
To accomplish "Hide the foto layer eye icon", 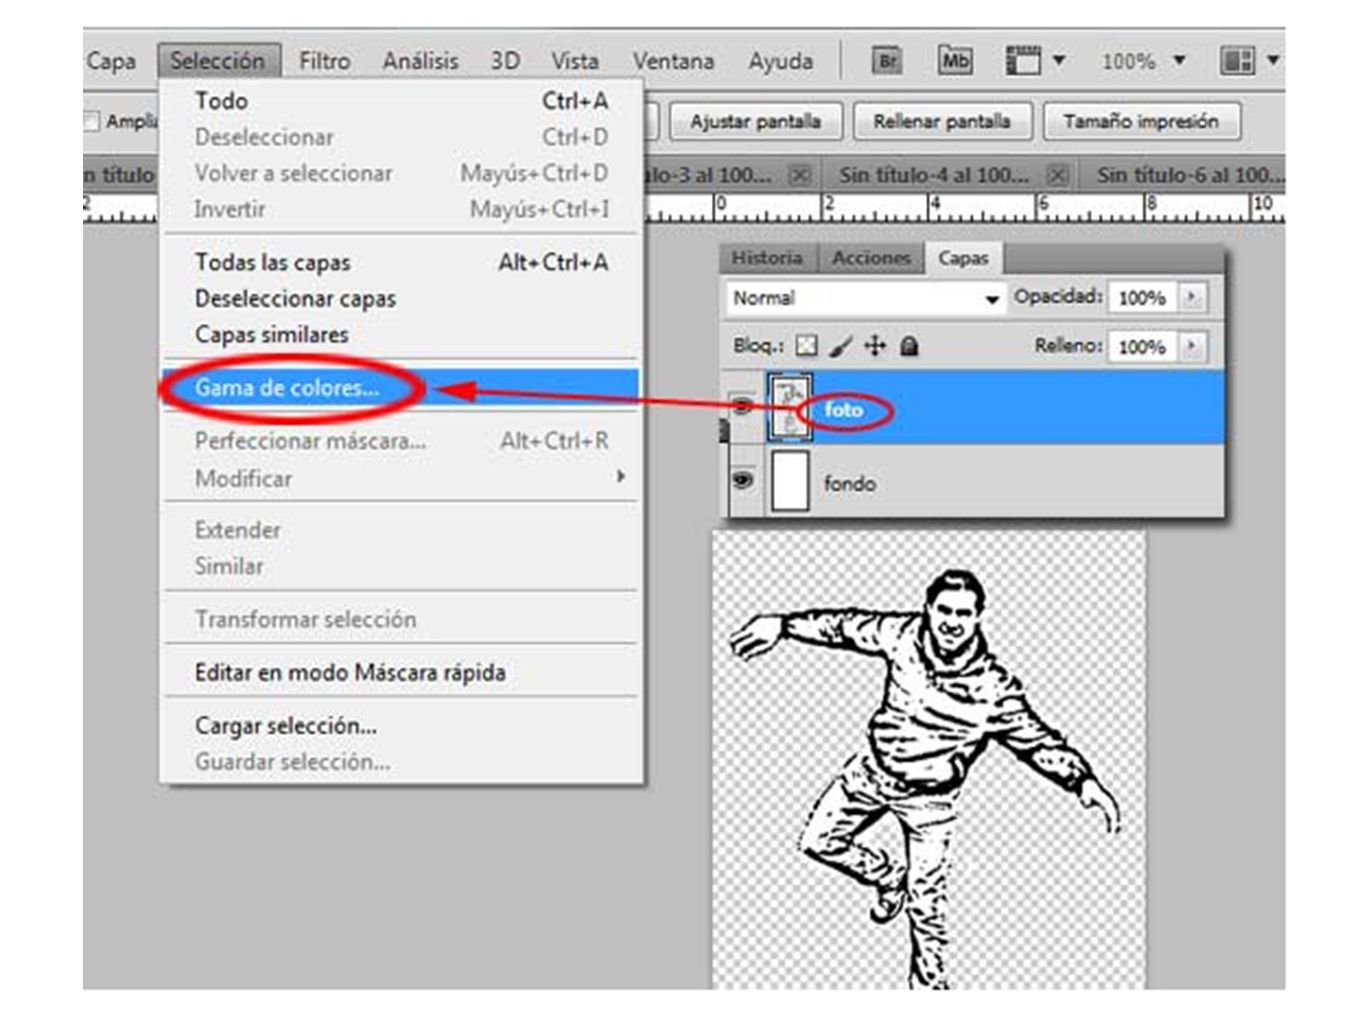I will (743, 406).
